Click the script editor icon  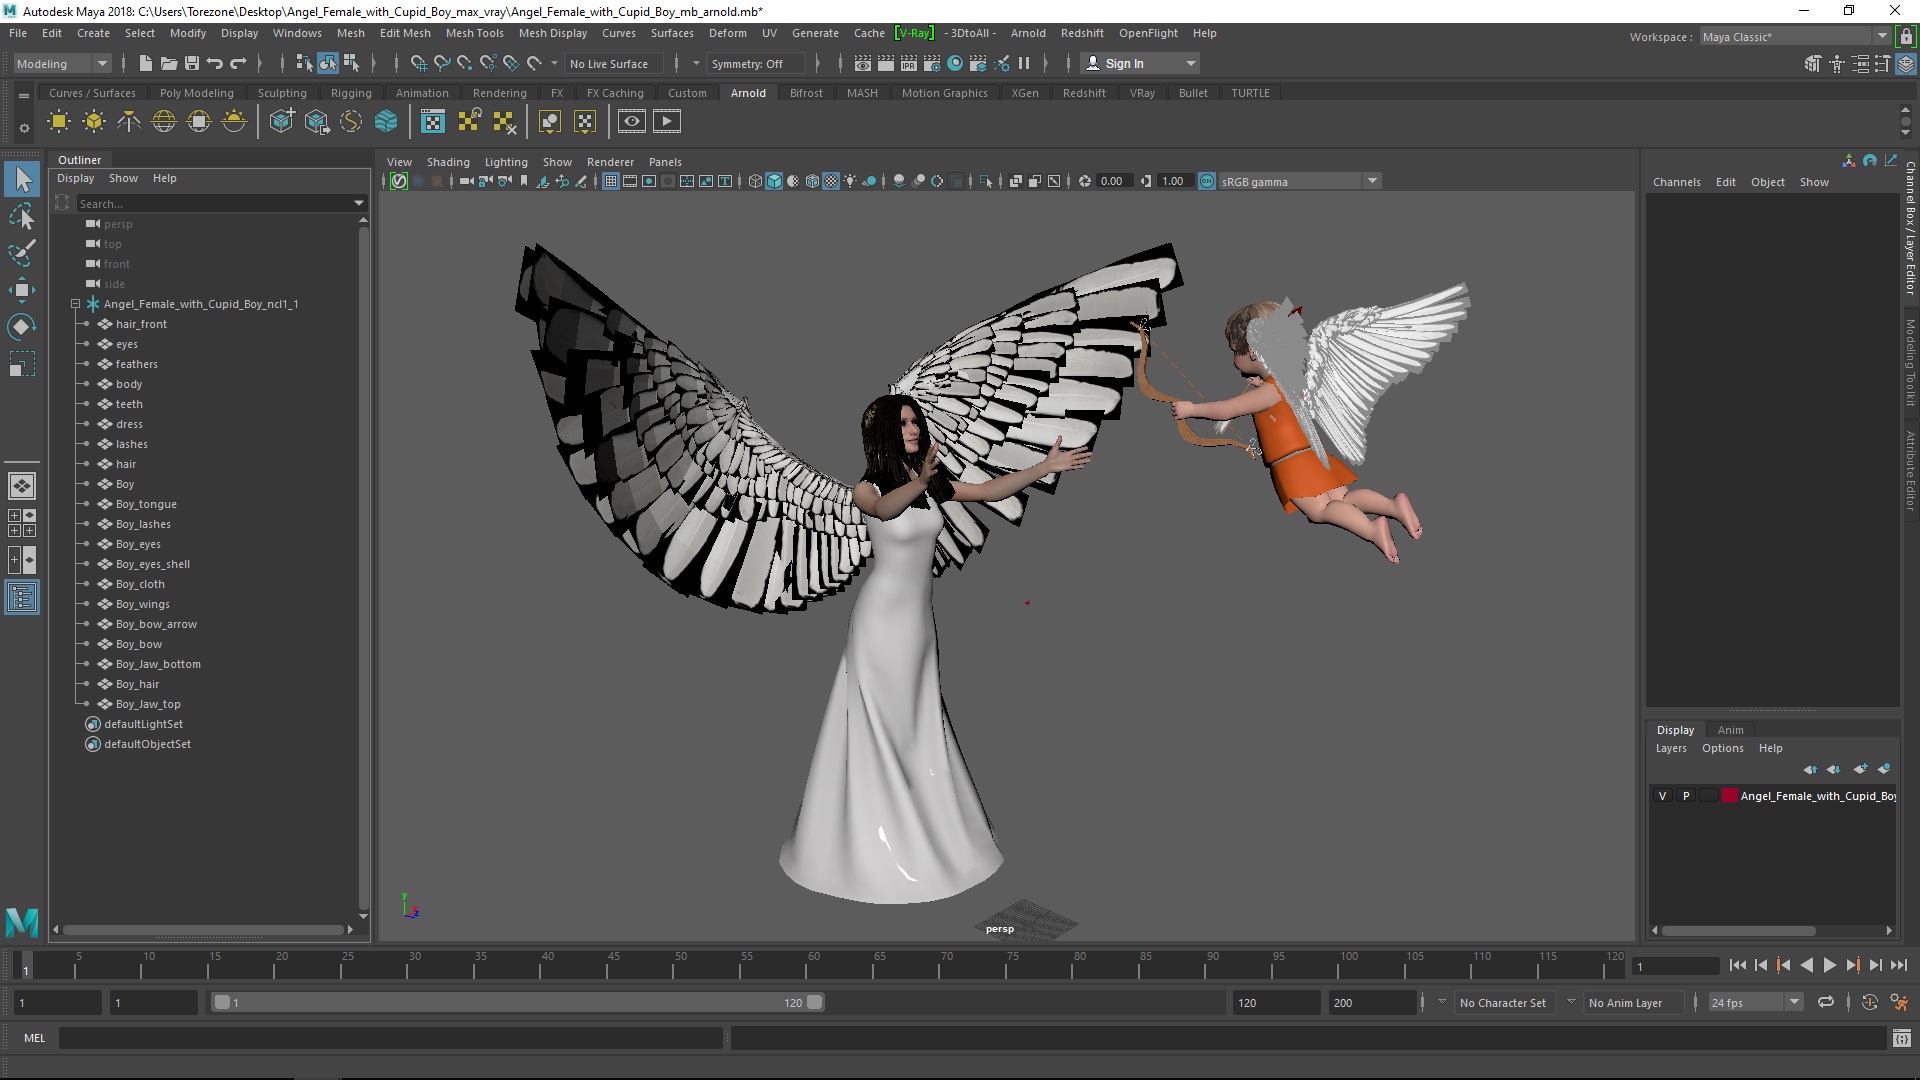point(1902,1039)
